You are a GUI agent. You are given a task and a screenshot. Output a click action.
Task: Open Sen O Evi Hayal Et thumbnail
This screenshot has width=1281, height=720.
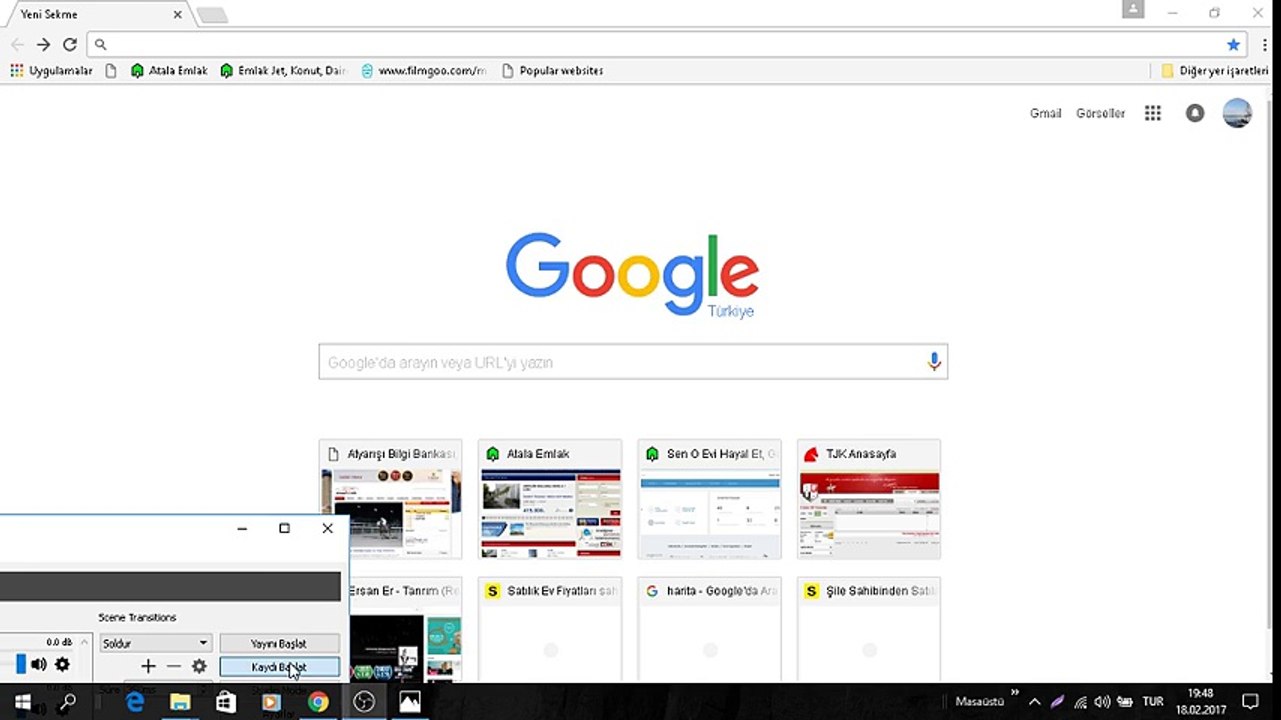(x=710, y=499)
